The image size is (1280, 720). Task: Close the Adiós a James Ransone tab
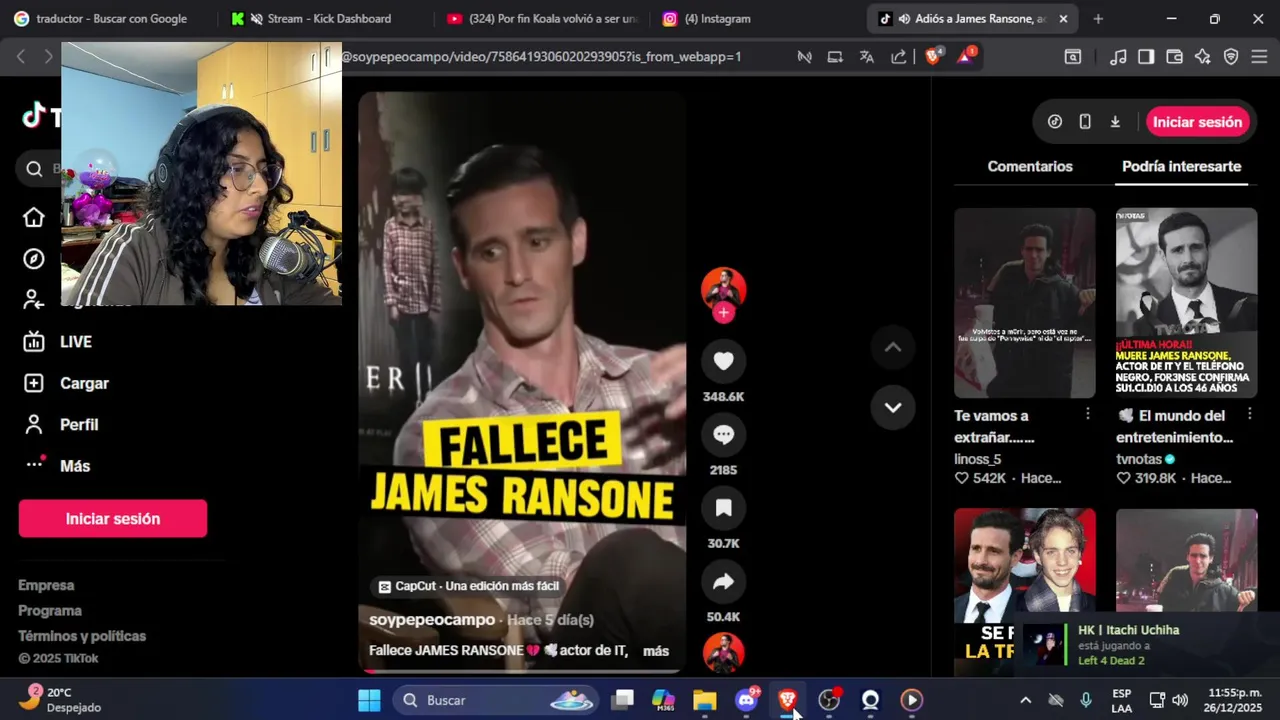[x=1063, y=19]
